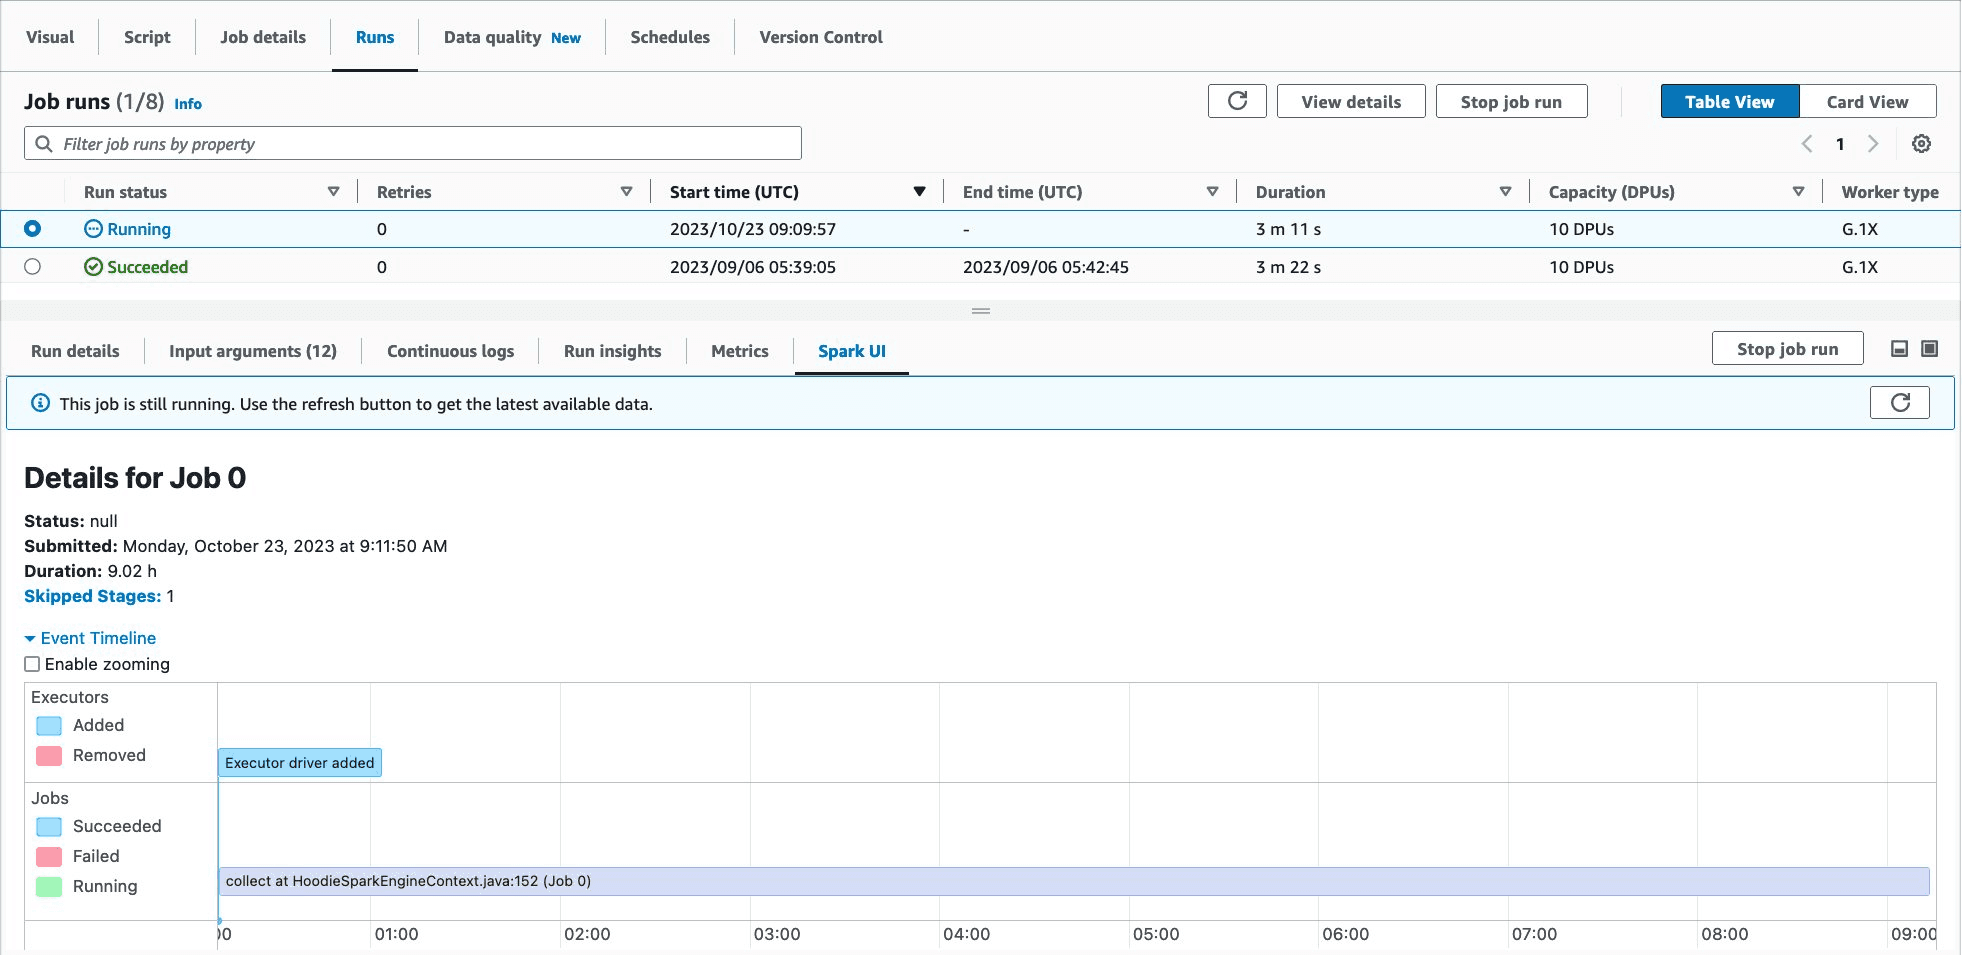The image size is (1962, 955).
Task: Switch to Continuous logs tab
Action: [450, 351]
